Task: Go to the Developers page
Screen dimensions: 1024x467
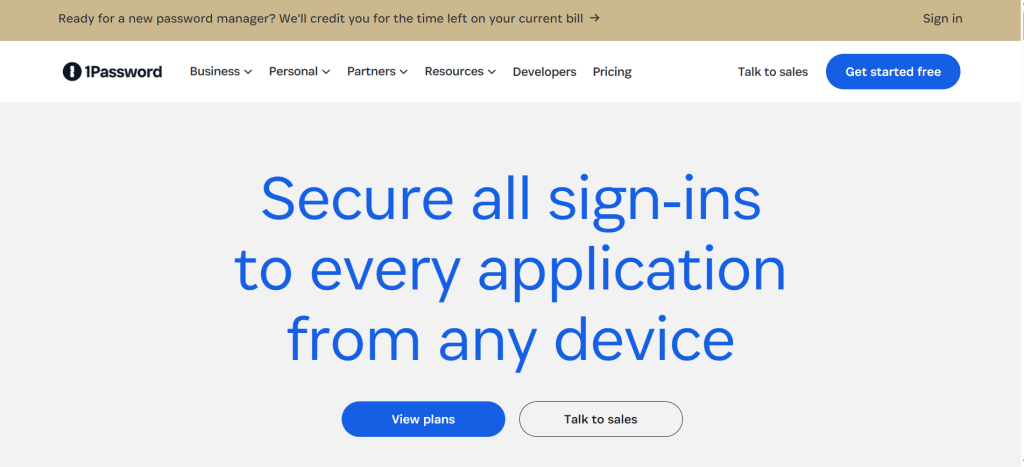Action: coord(544,72)
